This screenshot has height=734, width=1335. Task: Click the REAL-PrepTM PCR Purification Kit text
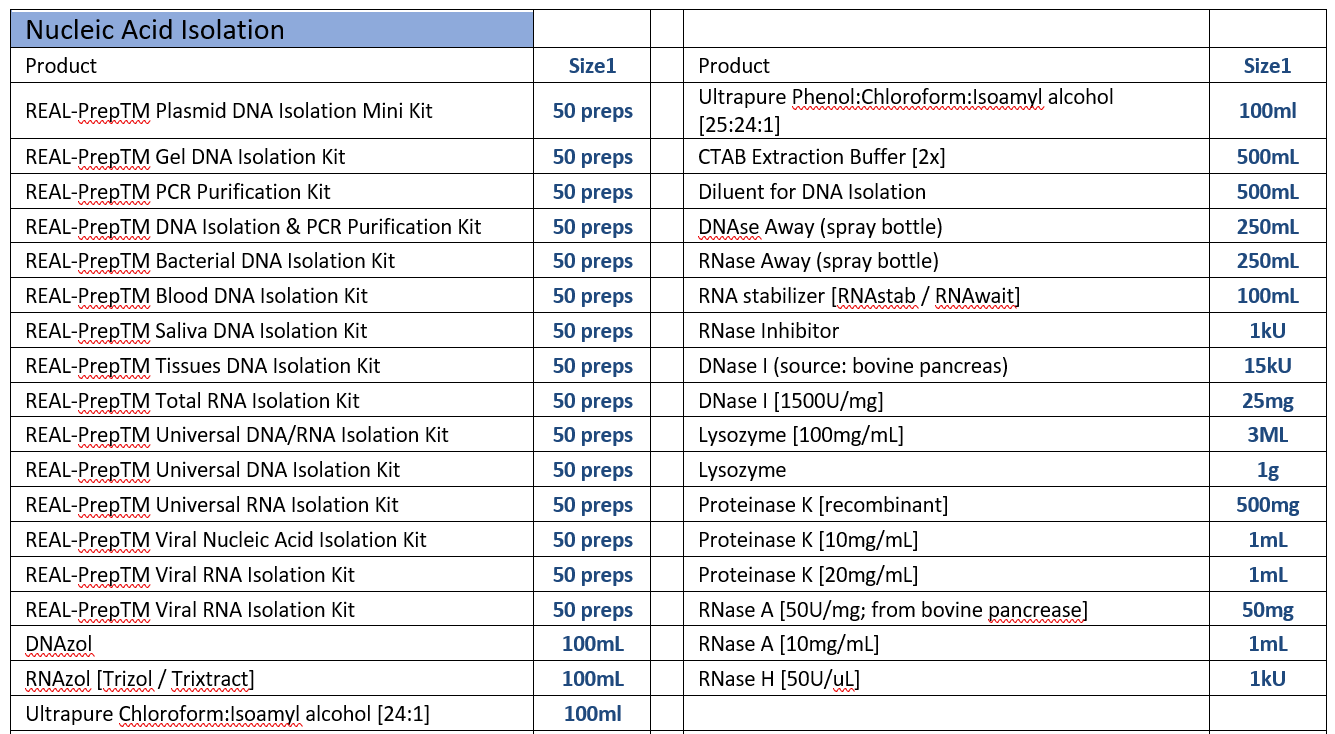(x=178, y=192)
